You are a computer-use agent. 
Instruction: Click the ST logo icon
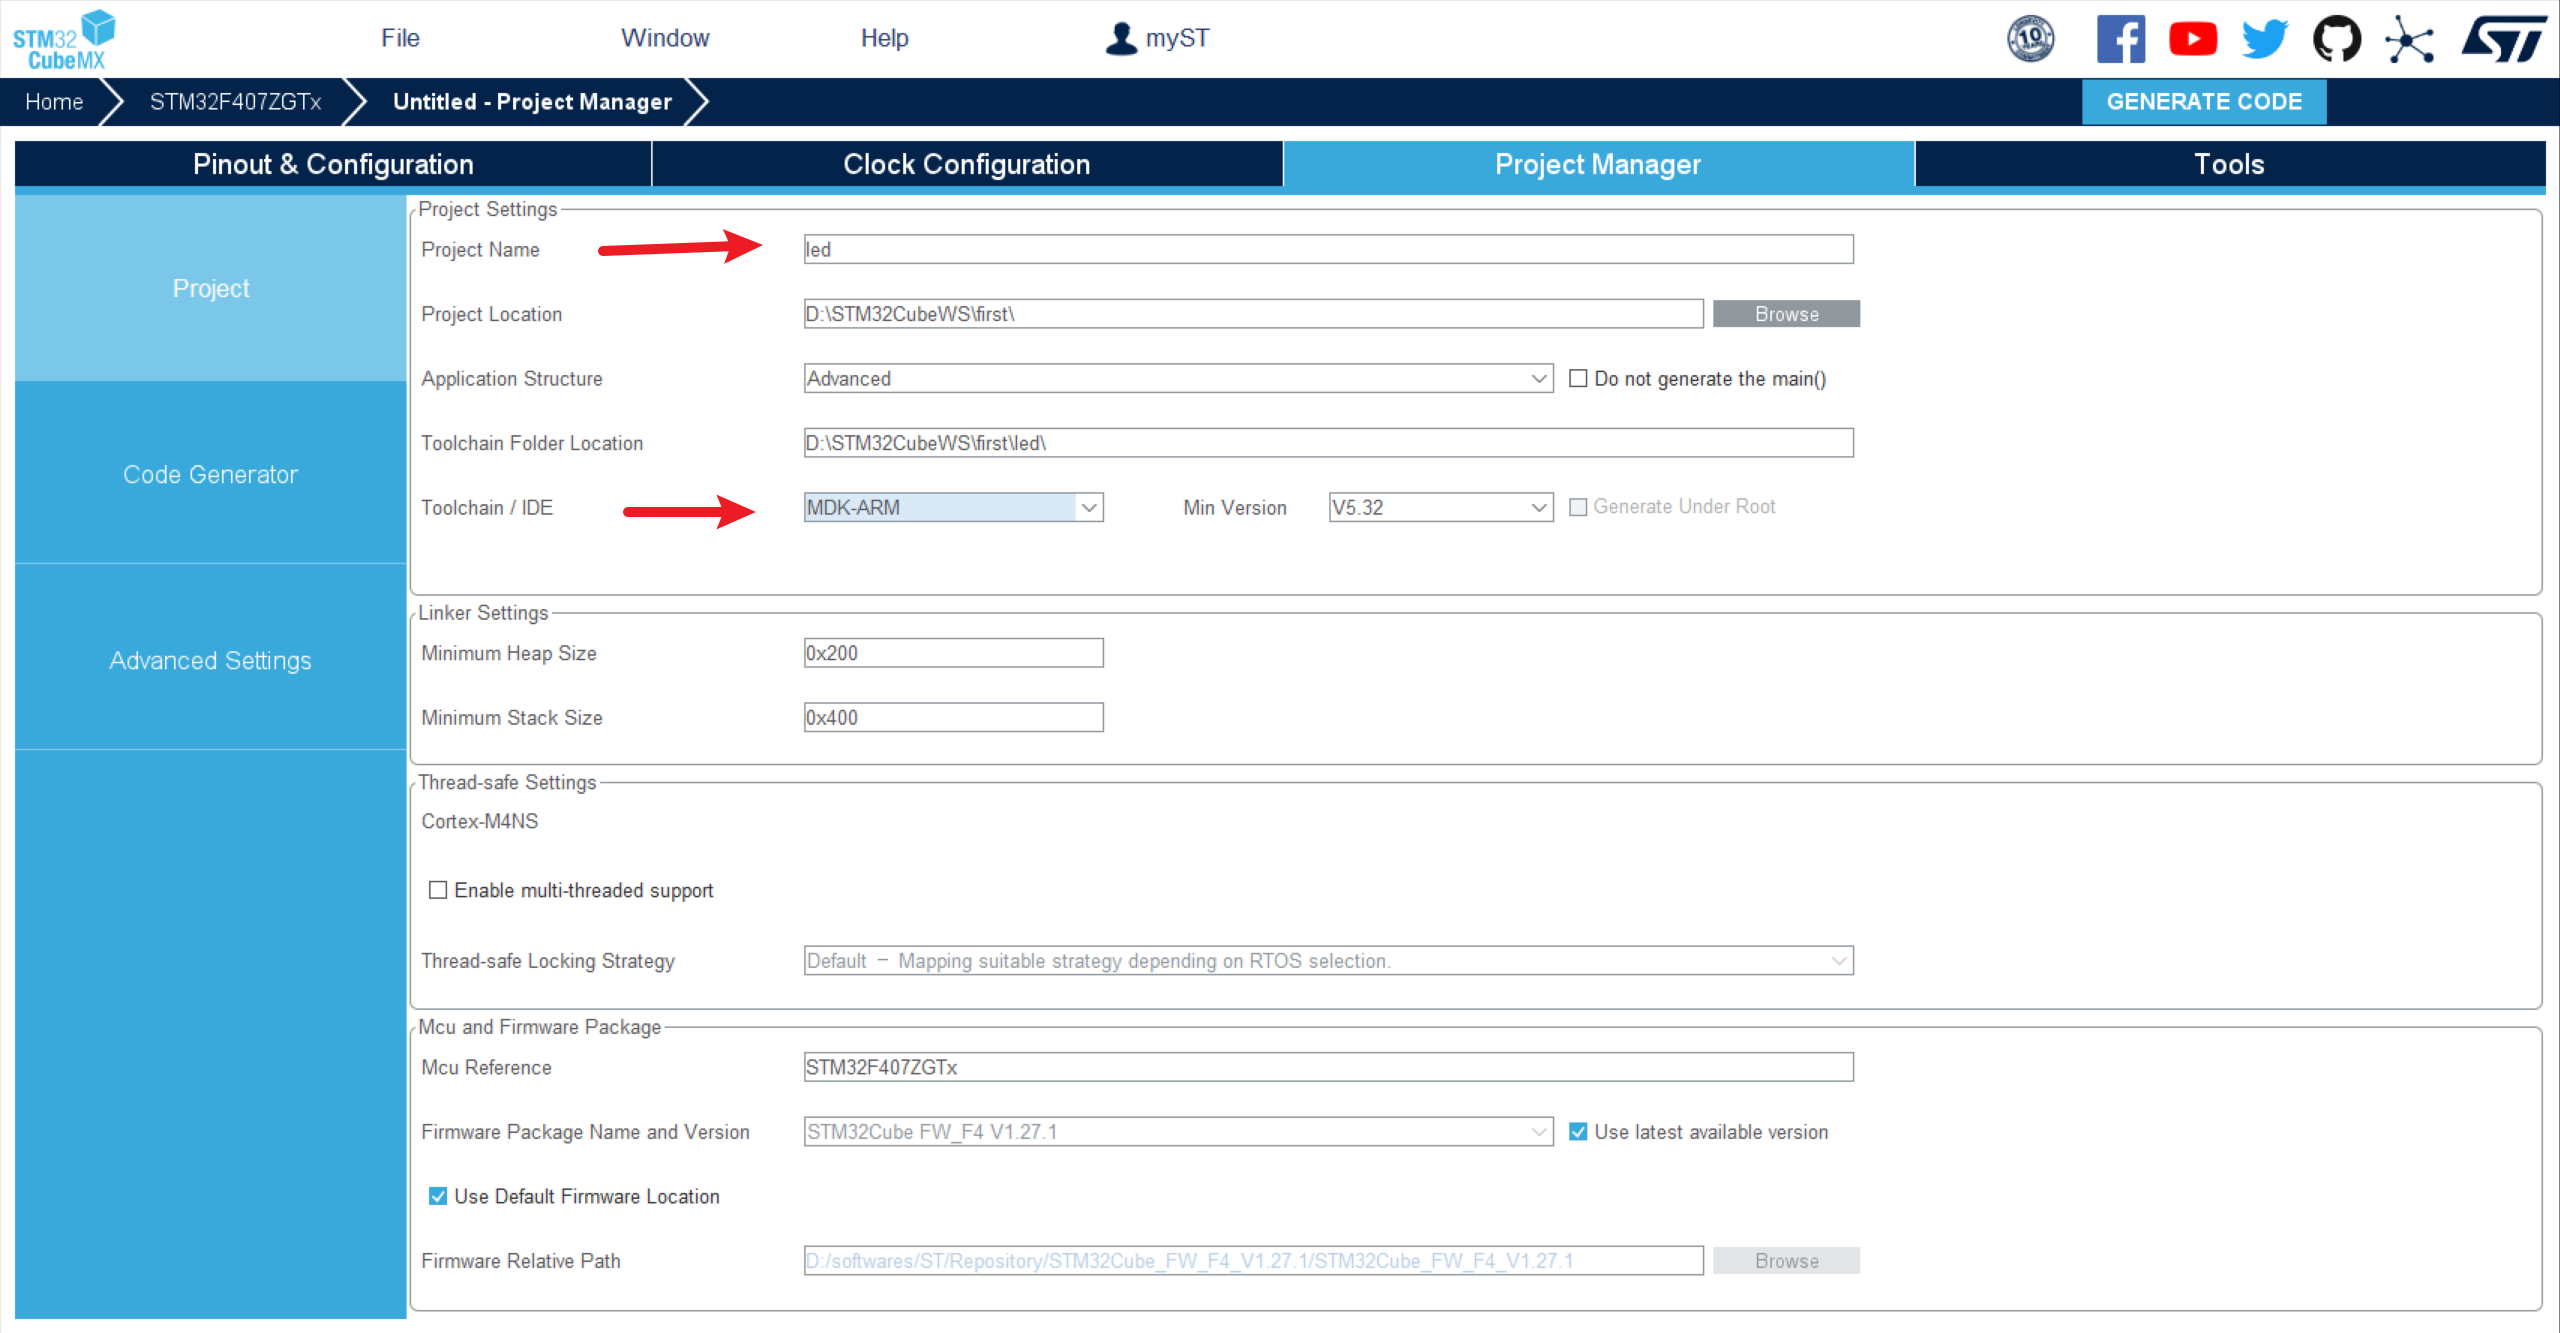[x=2503, y=39]
